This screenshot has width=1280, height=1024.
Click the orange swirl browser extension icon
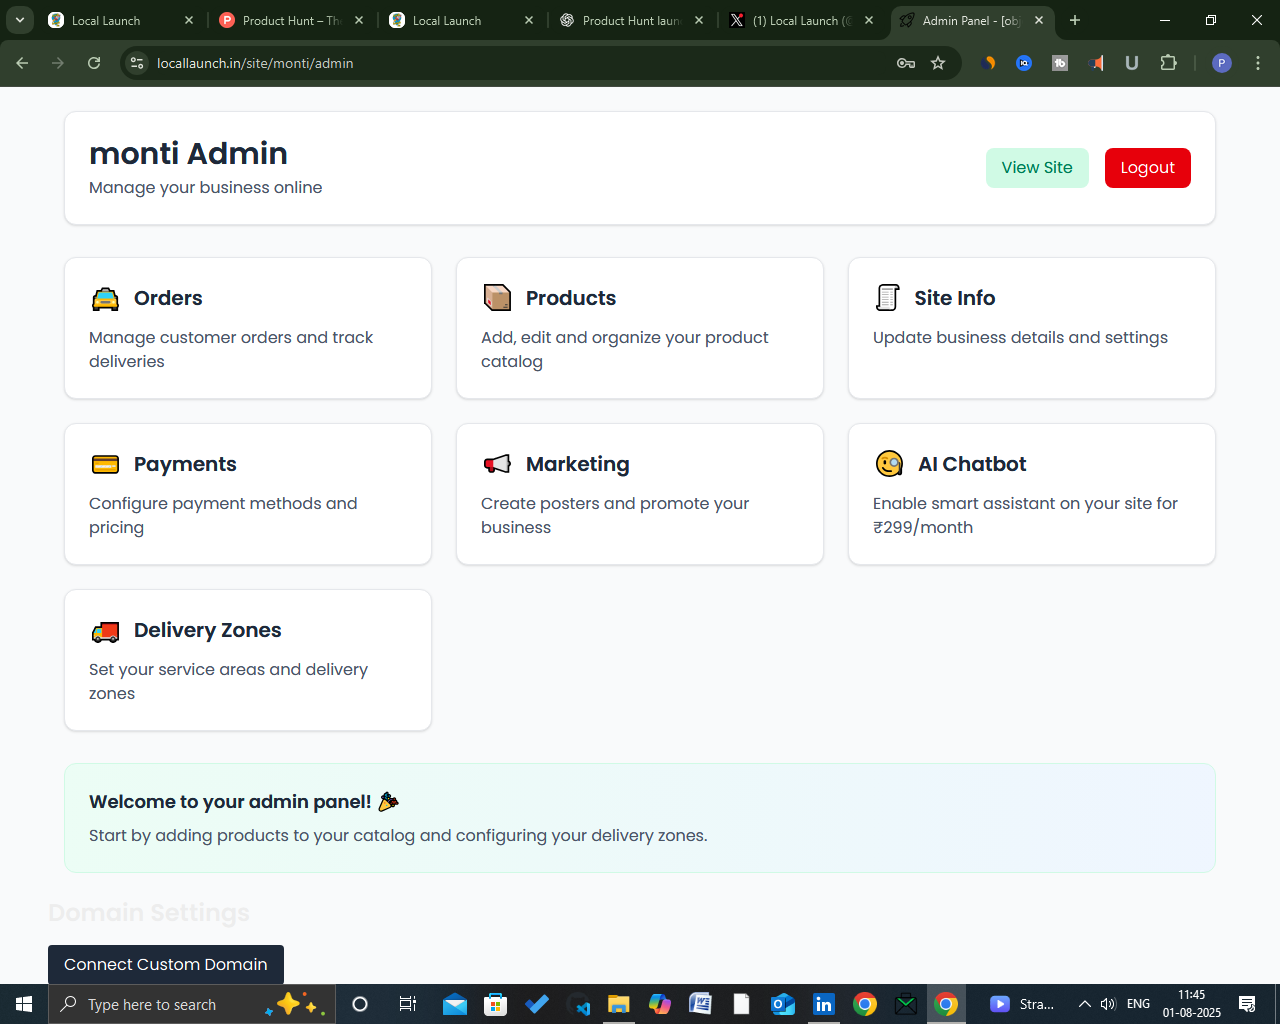[989, 63]
